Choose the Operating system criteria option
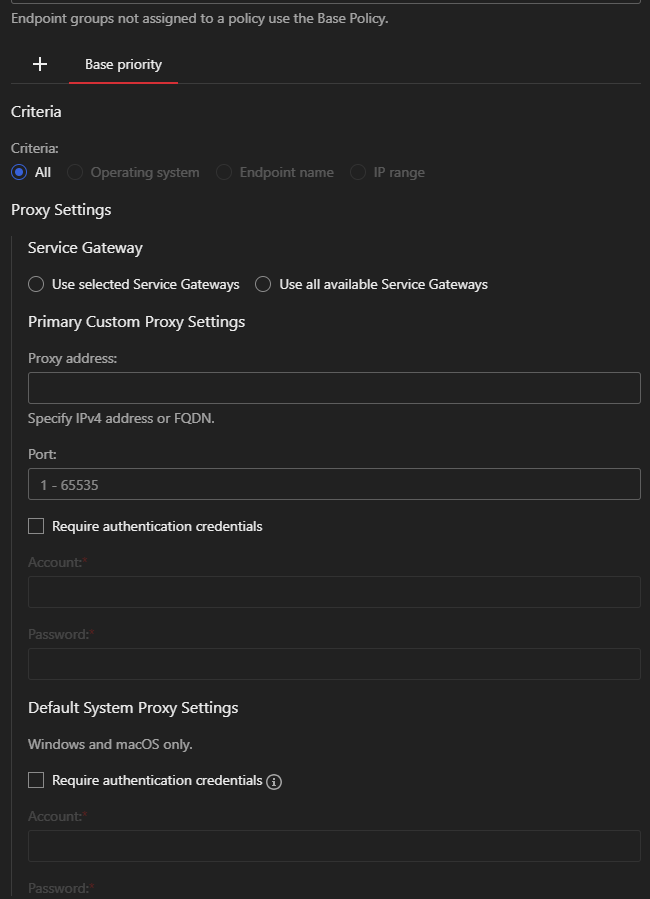The image size is (650, 899). click(75, 172)
